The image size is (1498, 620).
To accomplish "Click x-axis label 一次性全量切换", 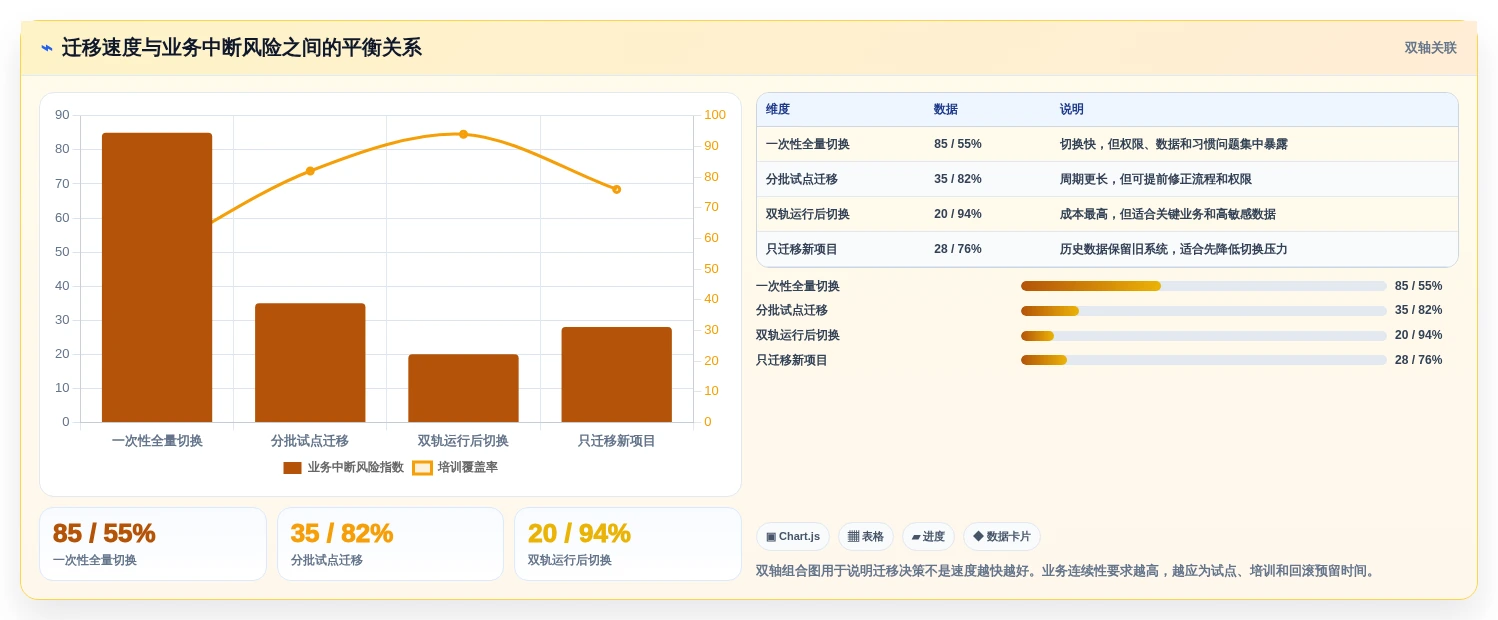I will coord(157,441).
